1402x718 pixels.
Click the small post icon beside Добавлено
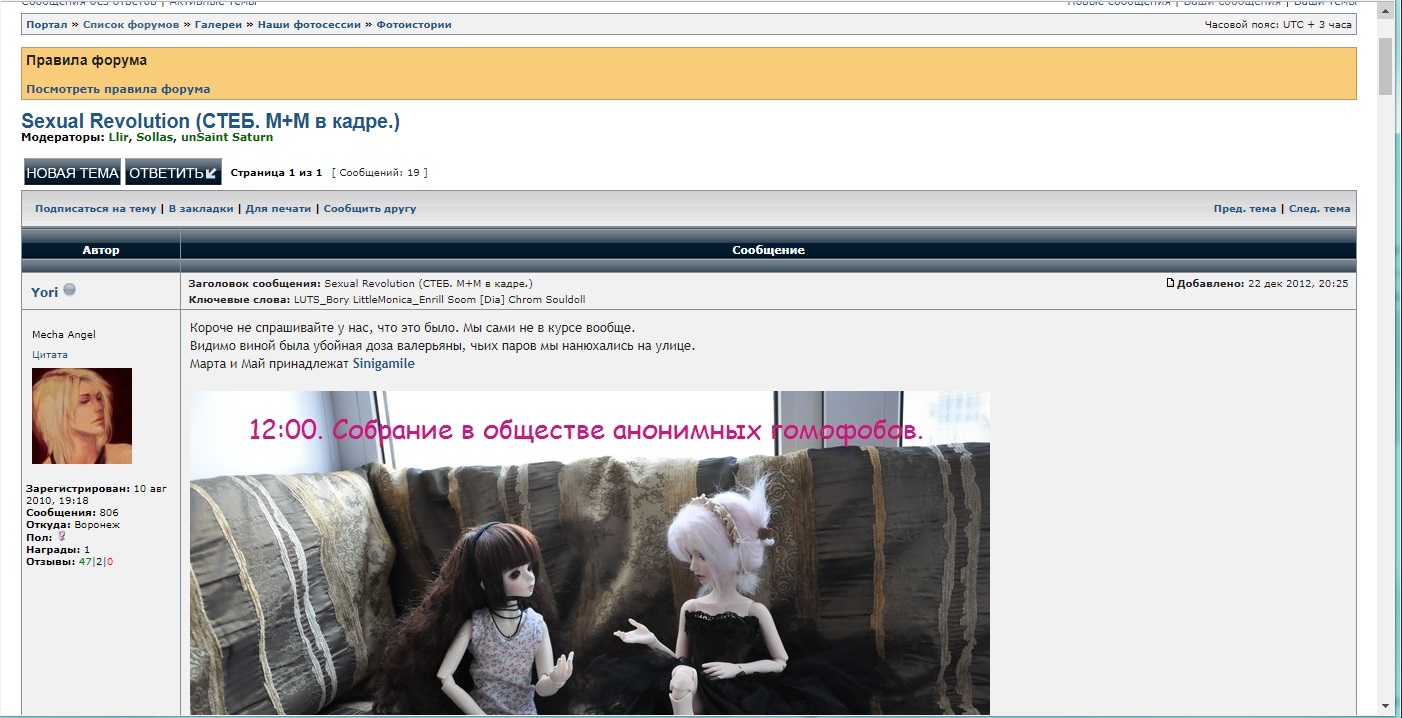pos(1170,283)
